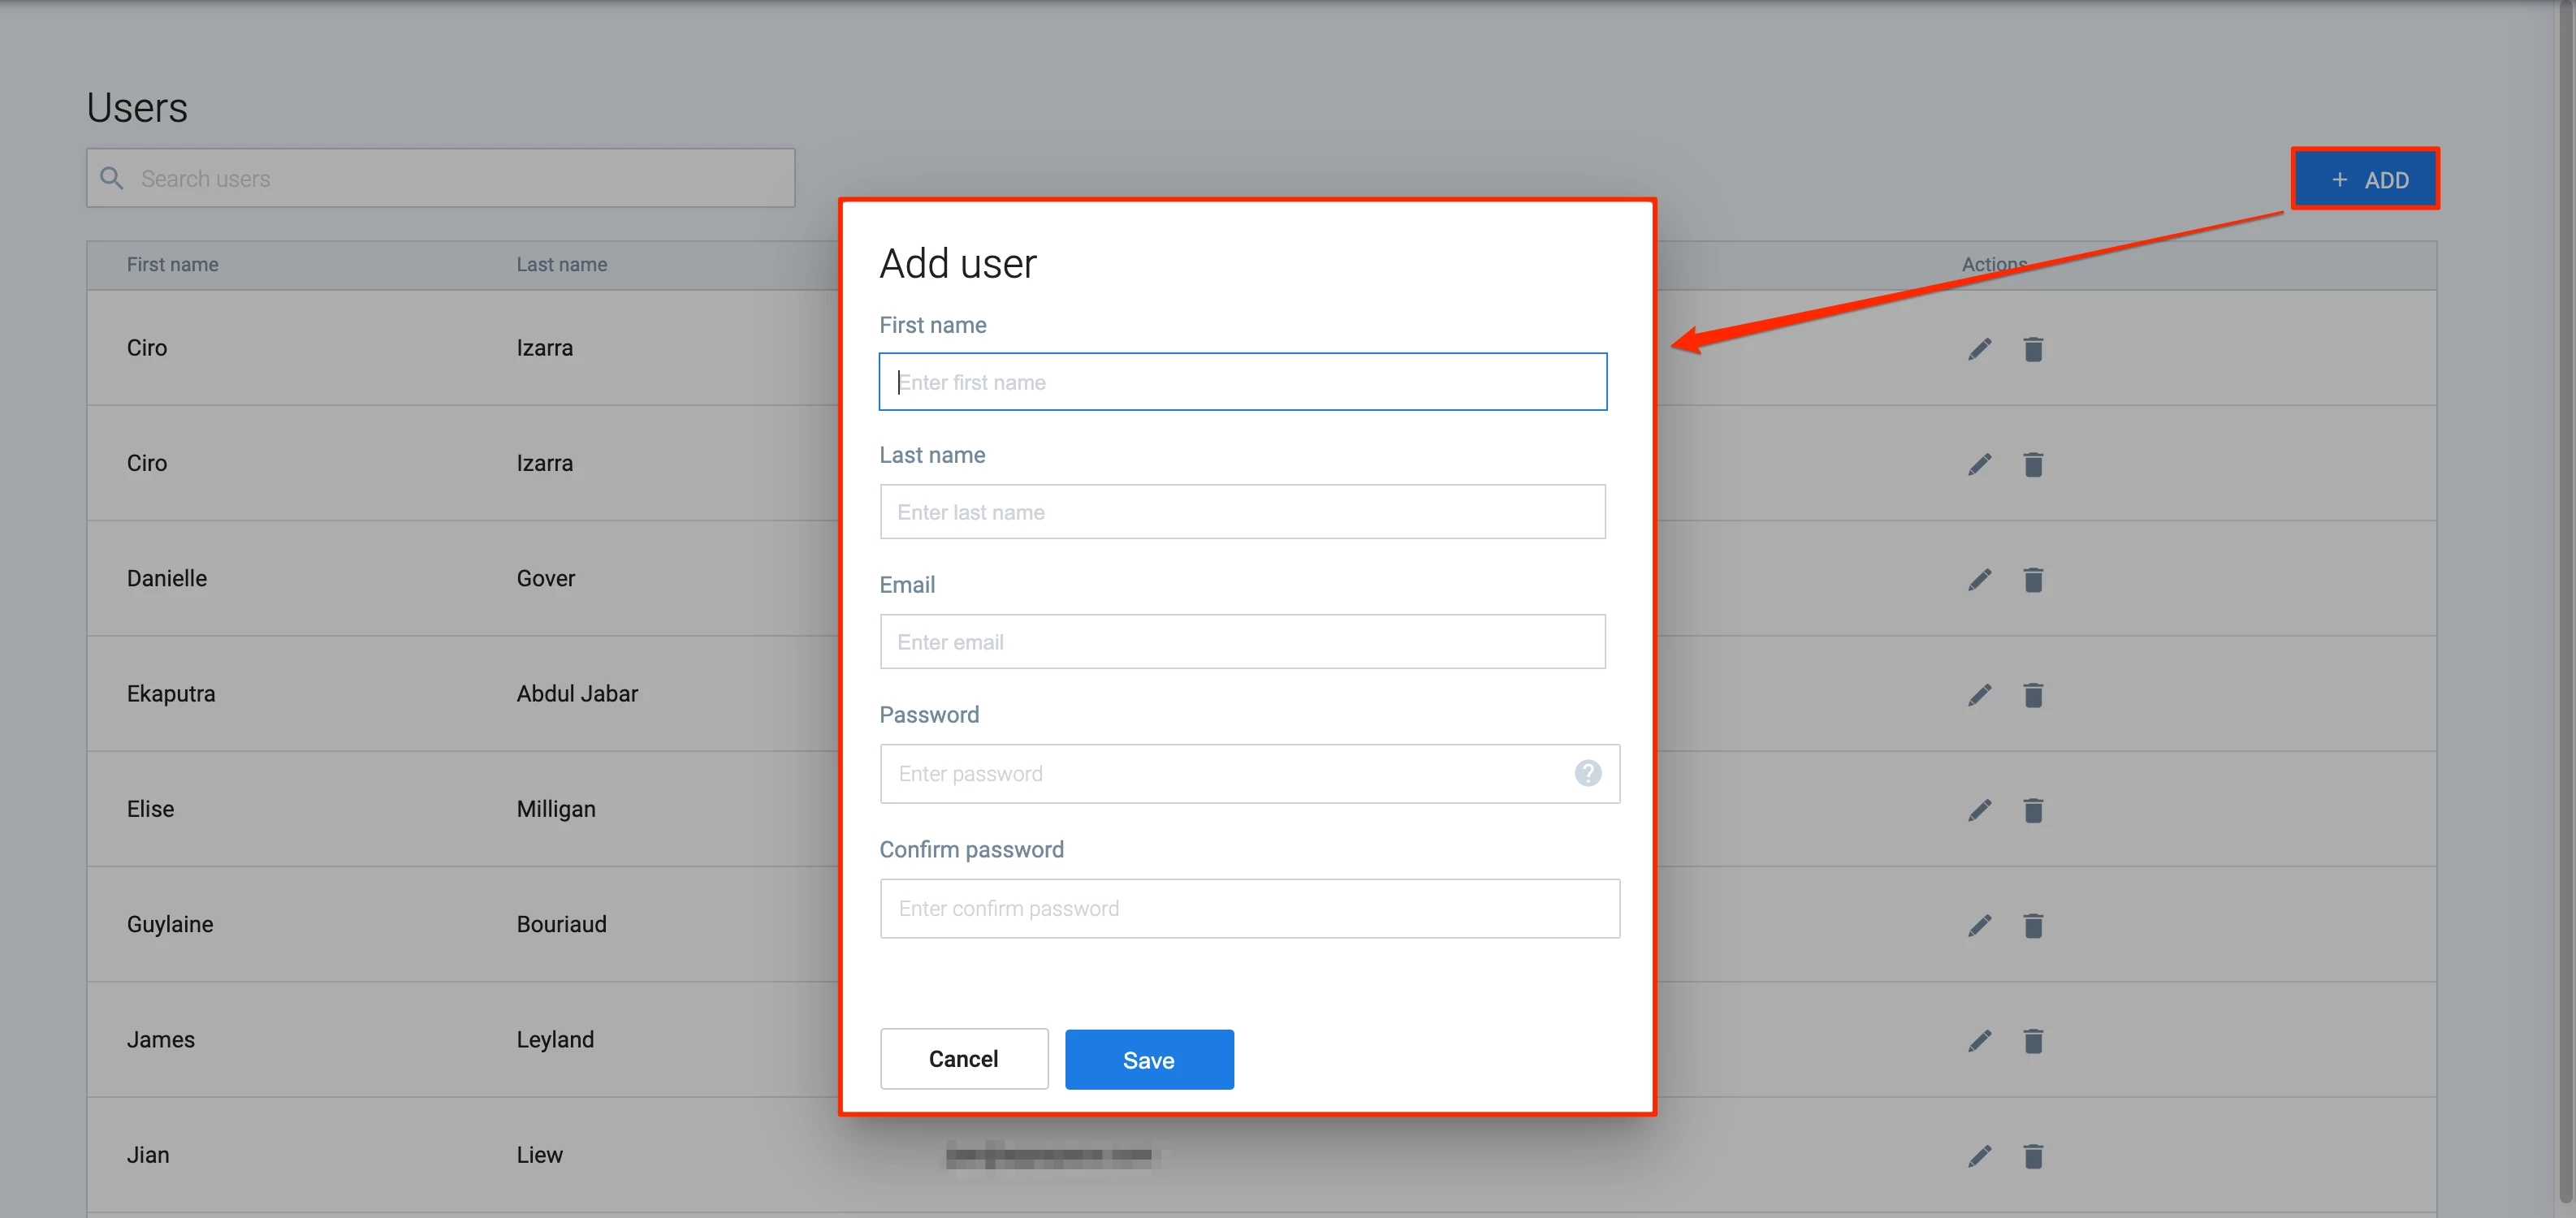Cancel the Add user dialog
Image resolution: width=2576 pixels, height=1218 pixels.
click(963, 1059)
